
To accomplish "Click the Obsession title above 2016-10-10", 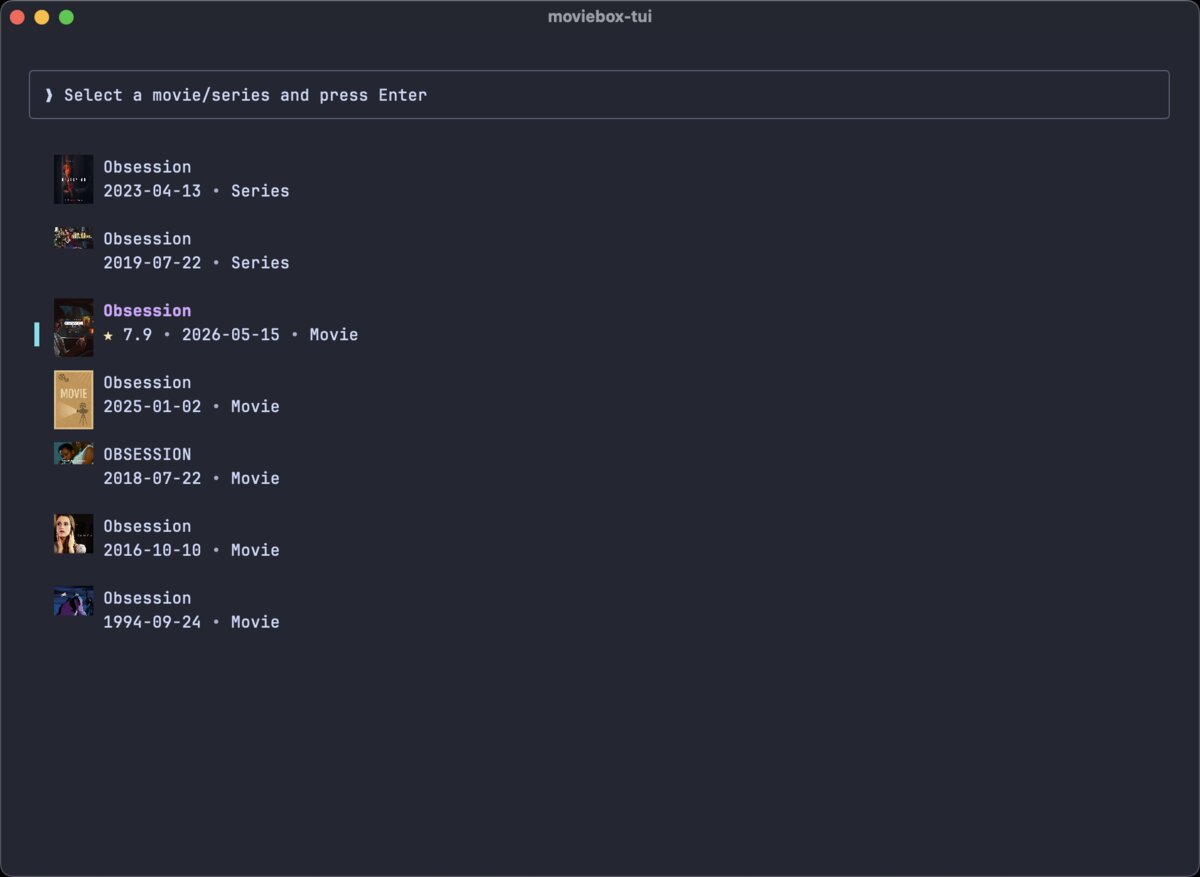I will [147, 527].
